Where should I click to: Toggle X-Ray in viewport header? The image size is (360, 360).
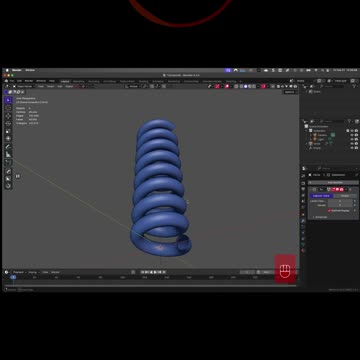[x=236, y=86]
